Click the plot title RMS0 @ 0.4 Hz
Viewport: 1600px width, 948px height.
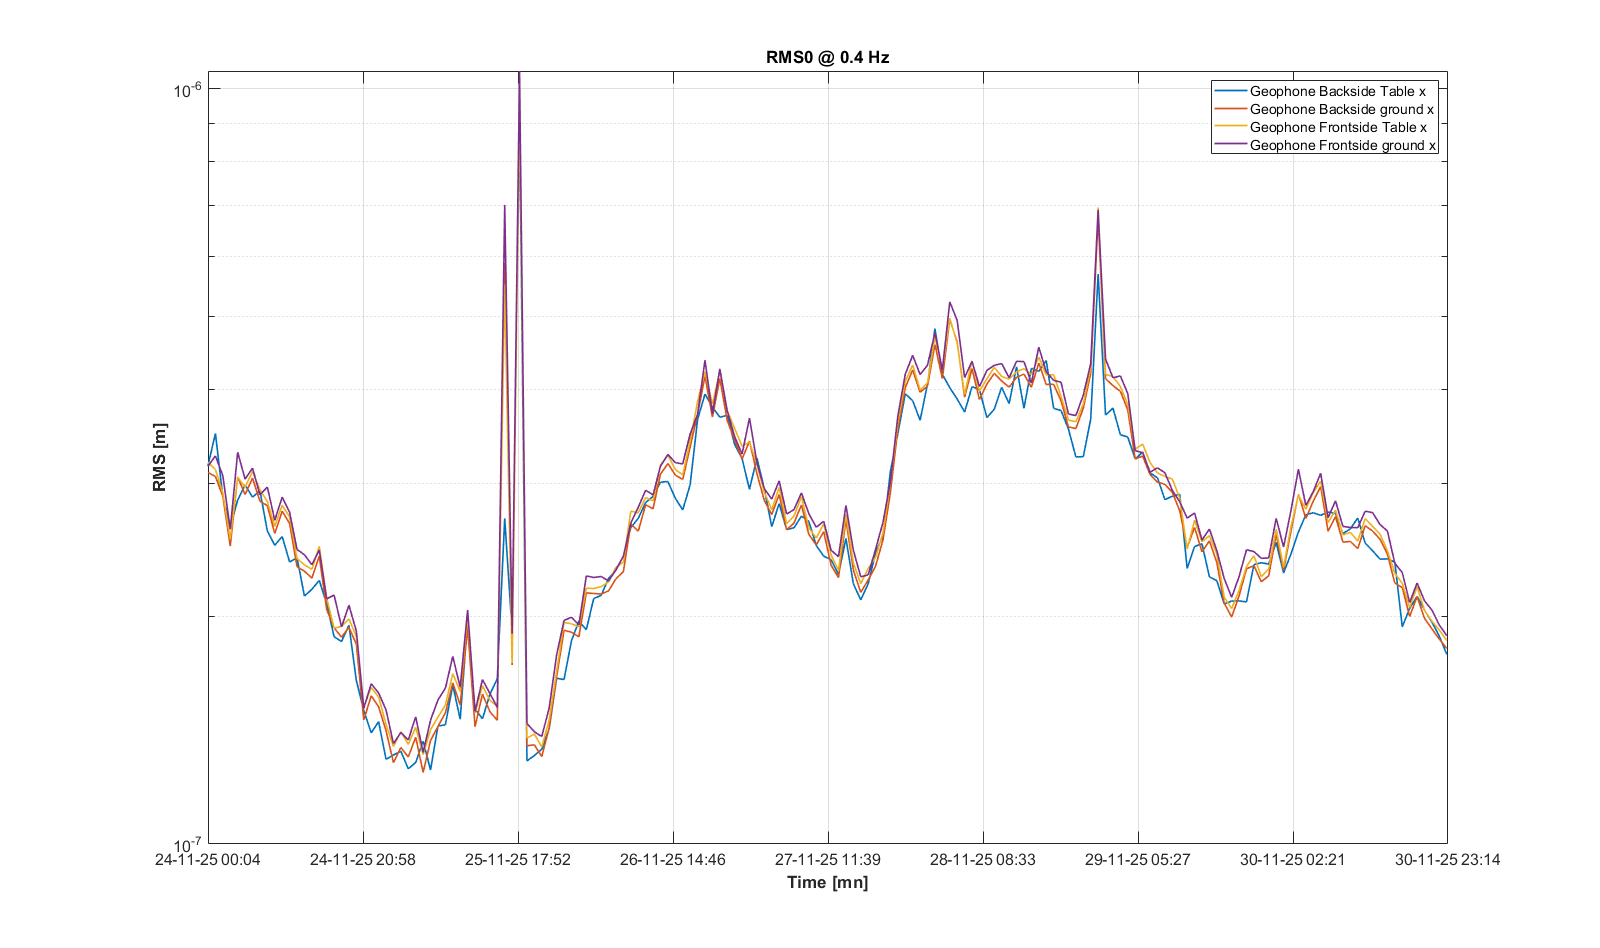[x=827, y=57]
